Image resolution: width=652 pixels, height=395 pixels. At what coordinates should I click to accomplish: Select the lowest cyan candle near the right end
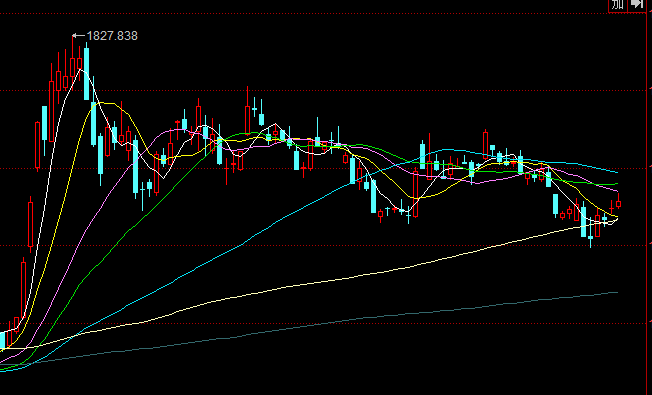coord(590,233)
